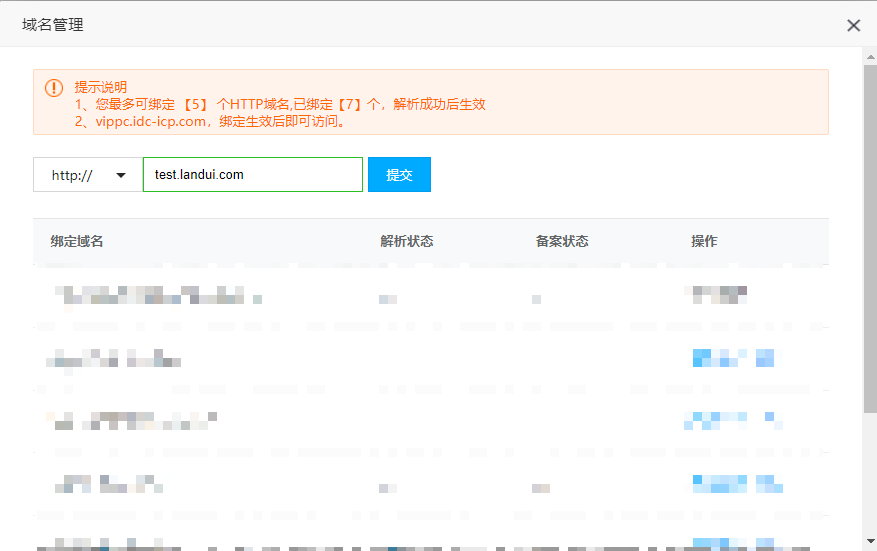Click the blurred domain name in the first row
877x551 pixels.
pyautogui.click(x=155, y=295)
